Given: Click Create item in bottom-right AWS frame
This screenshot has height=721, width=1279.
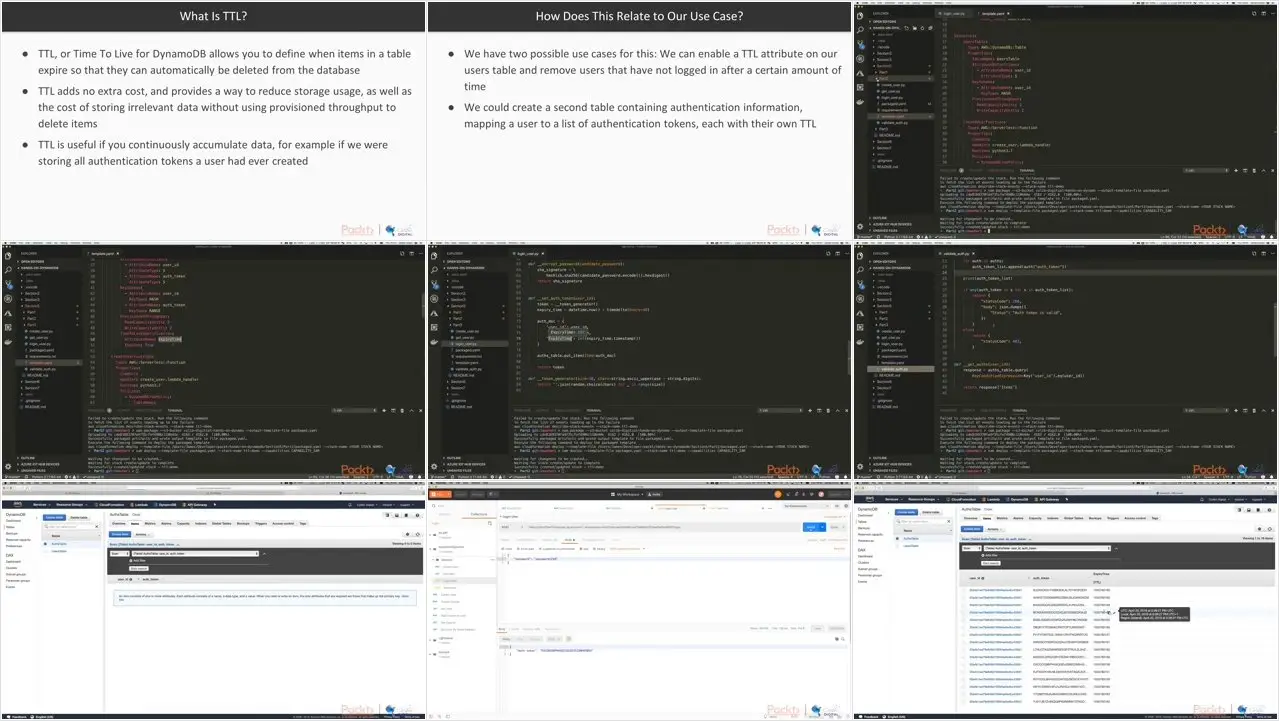Looking at the screenshot, I should click(x=972, y=529).
